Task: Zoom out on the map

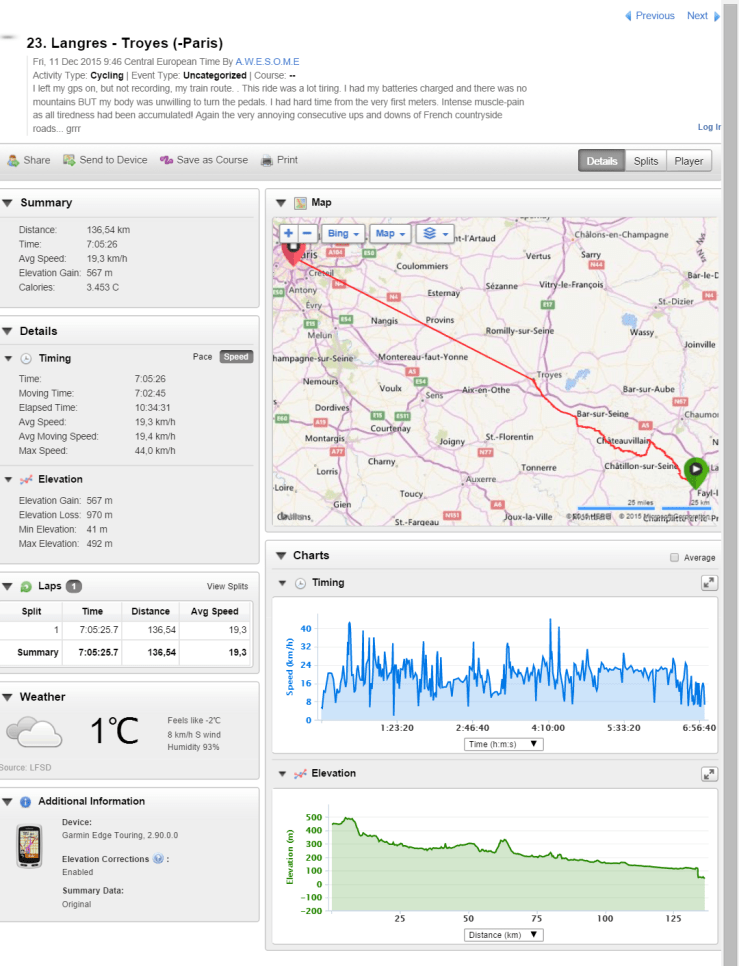Action: coord(307,233)
